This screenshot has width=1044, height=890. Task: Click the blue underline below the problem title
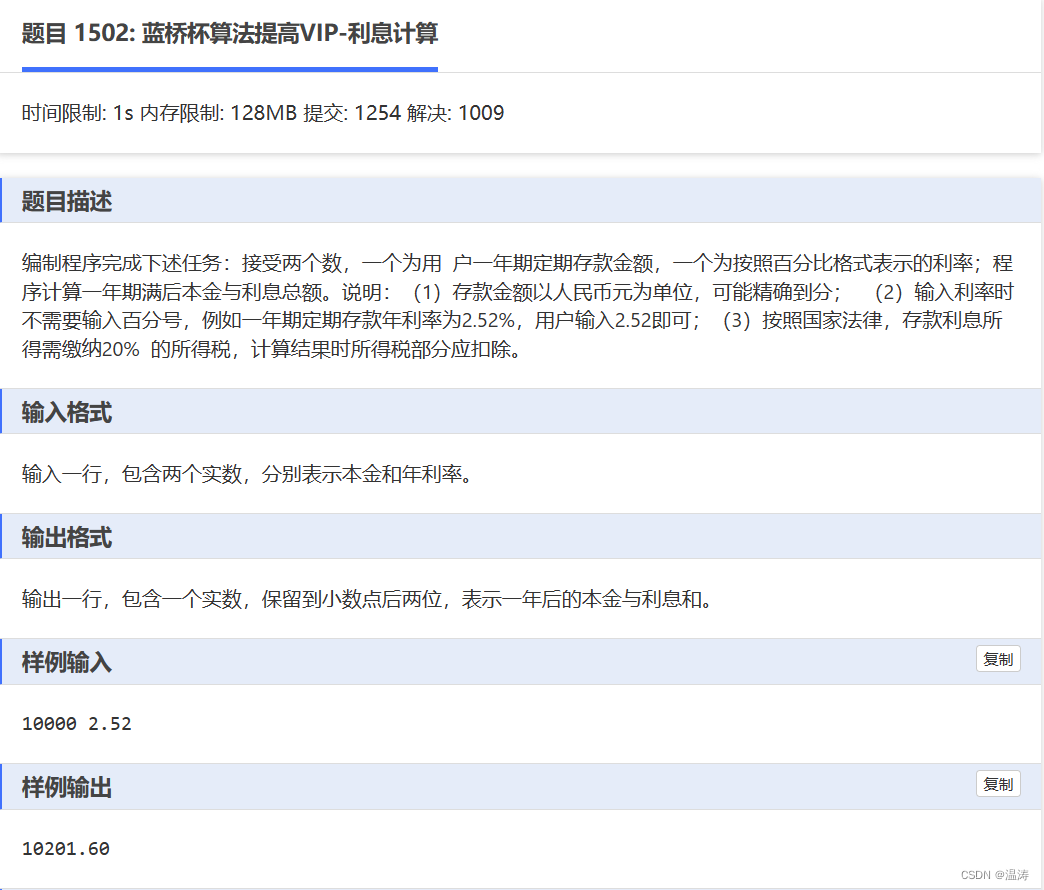click(x=230, y=71)
